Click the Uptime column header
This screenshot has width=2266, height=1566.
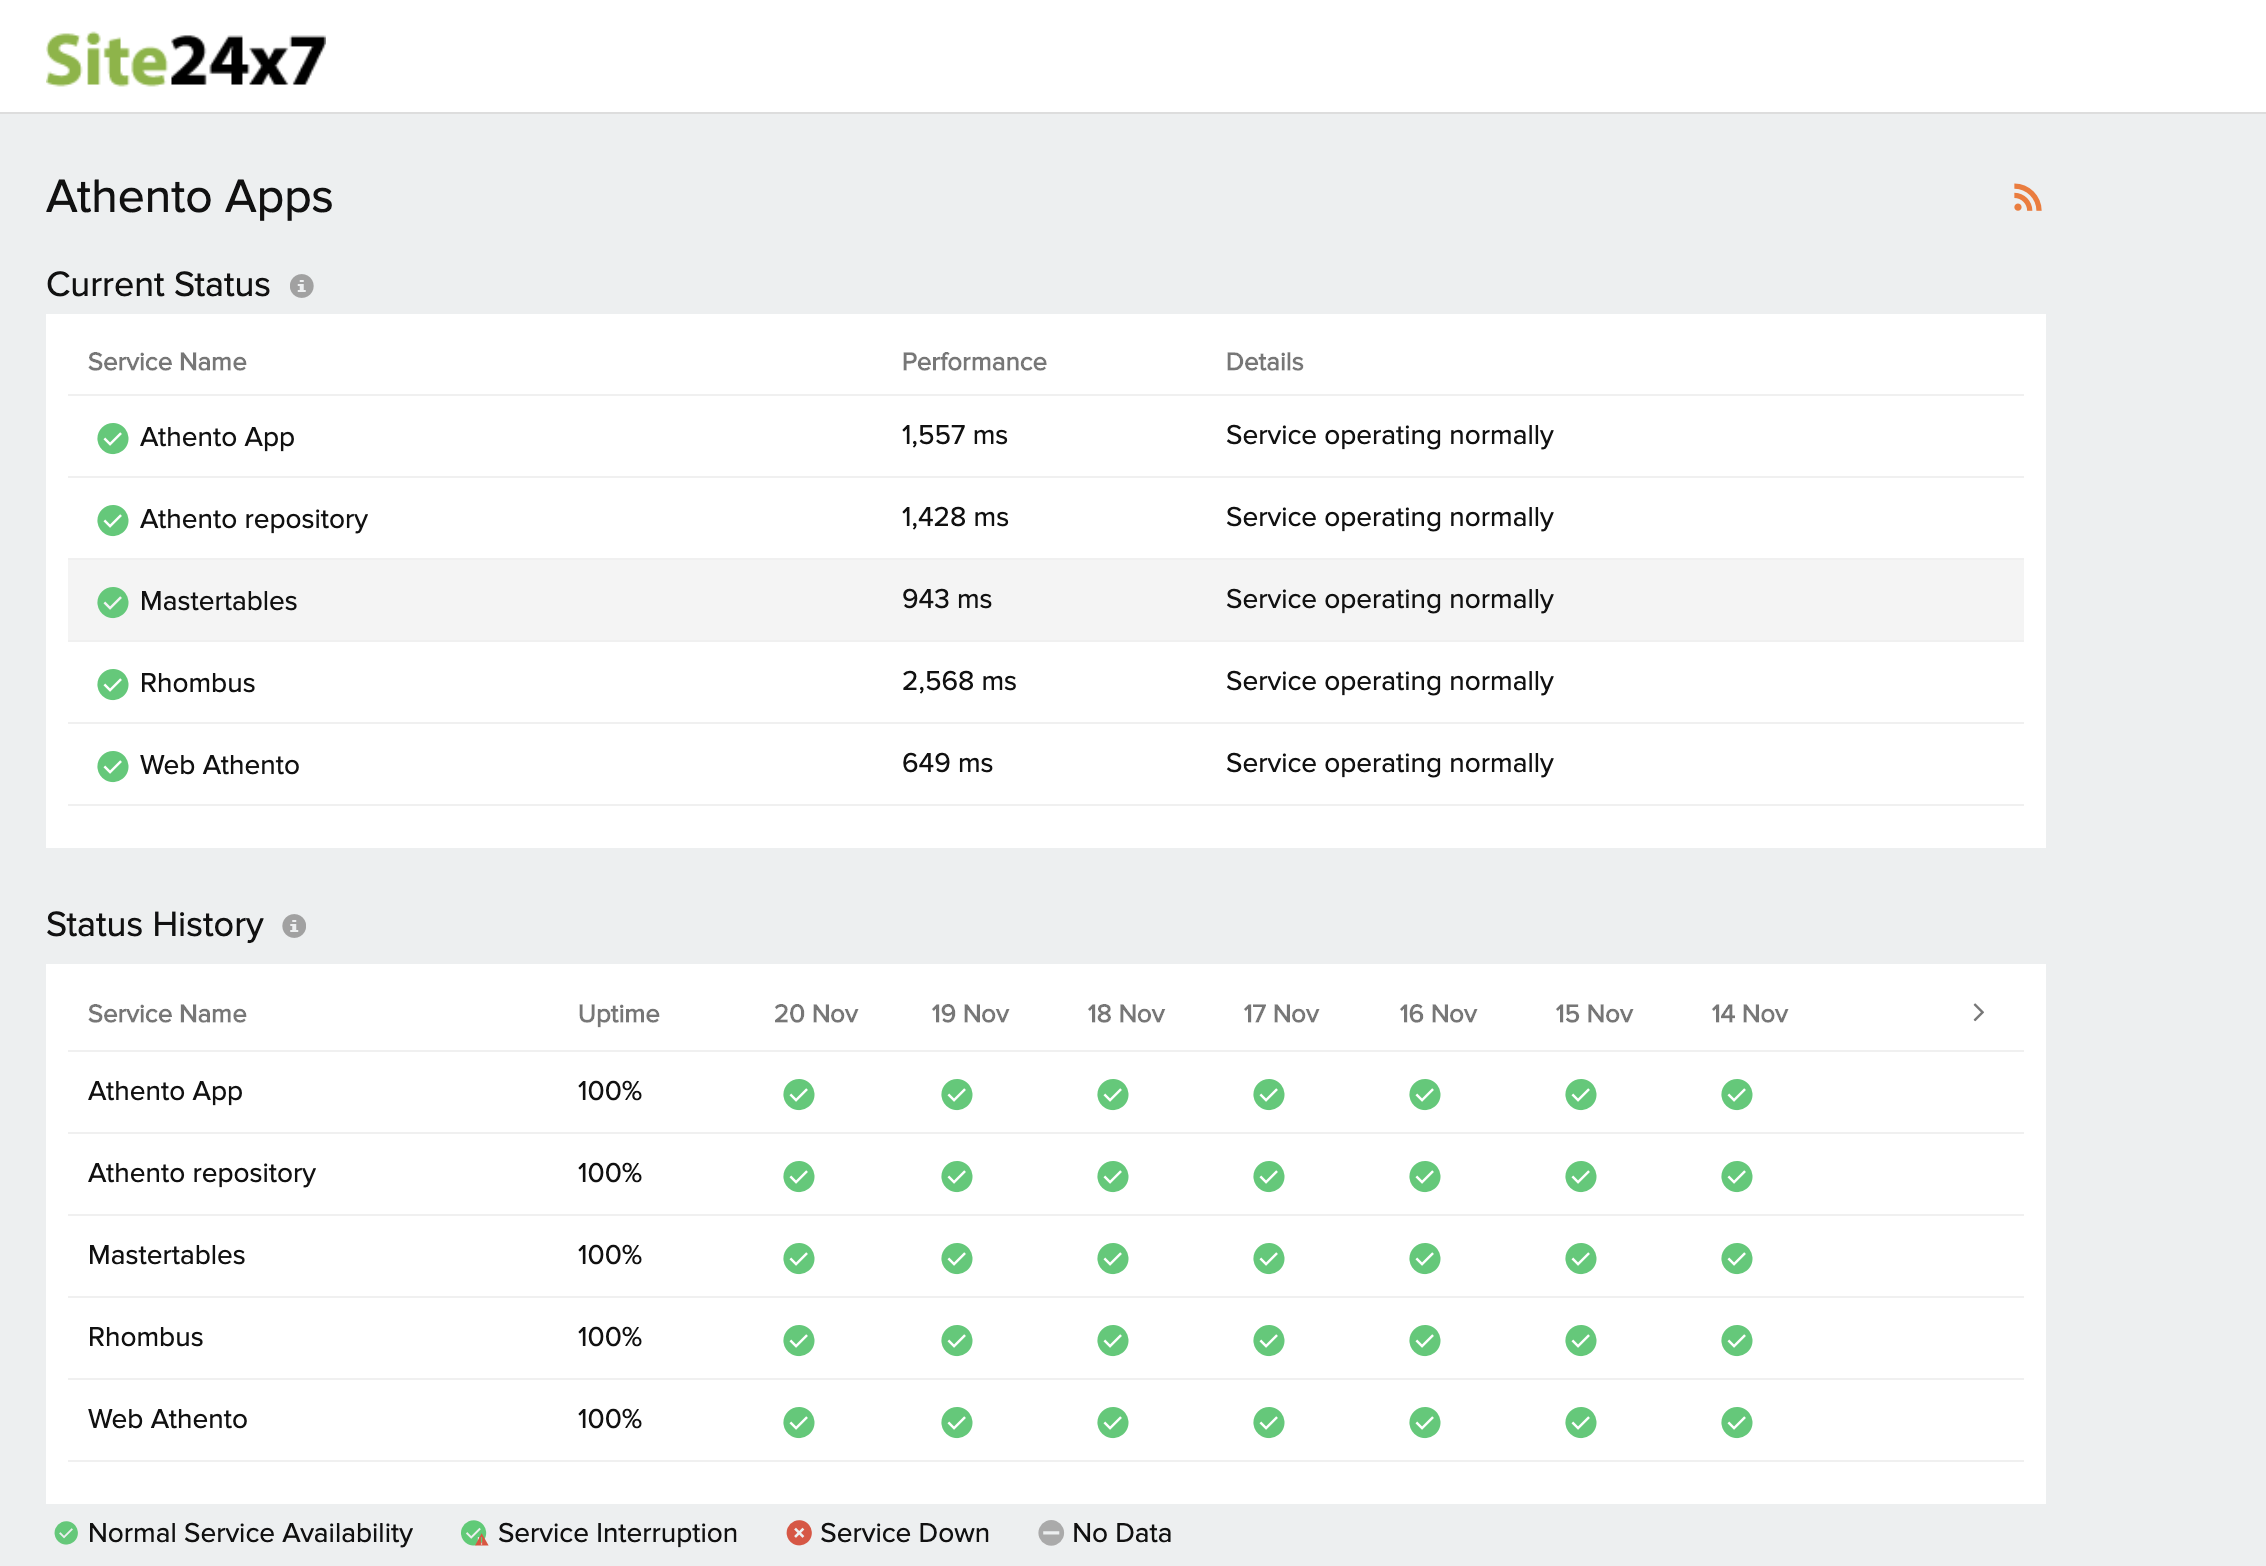tap(618, 1013)
